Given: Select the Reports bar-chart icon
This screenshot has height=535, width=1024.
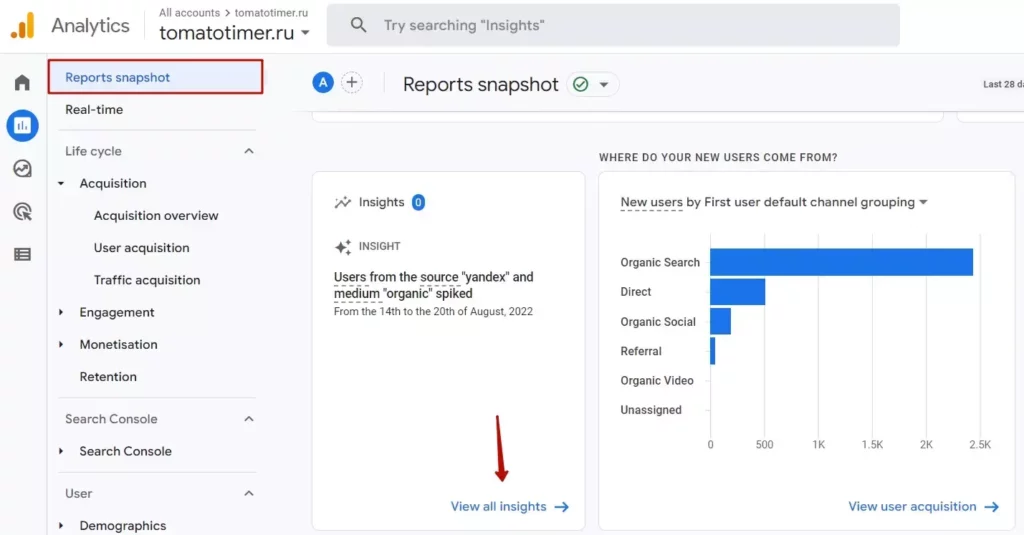Looking at the screenshot, I should 22,125.
